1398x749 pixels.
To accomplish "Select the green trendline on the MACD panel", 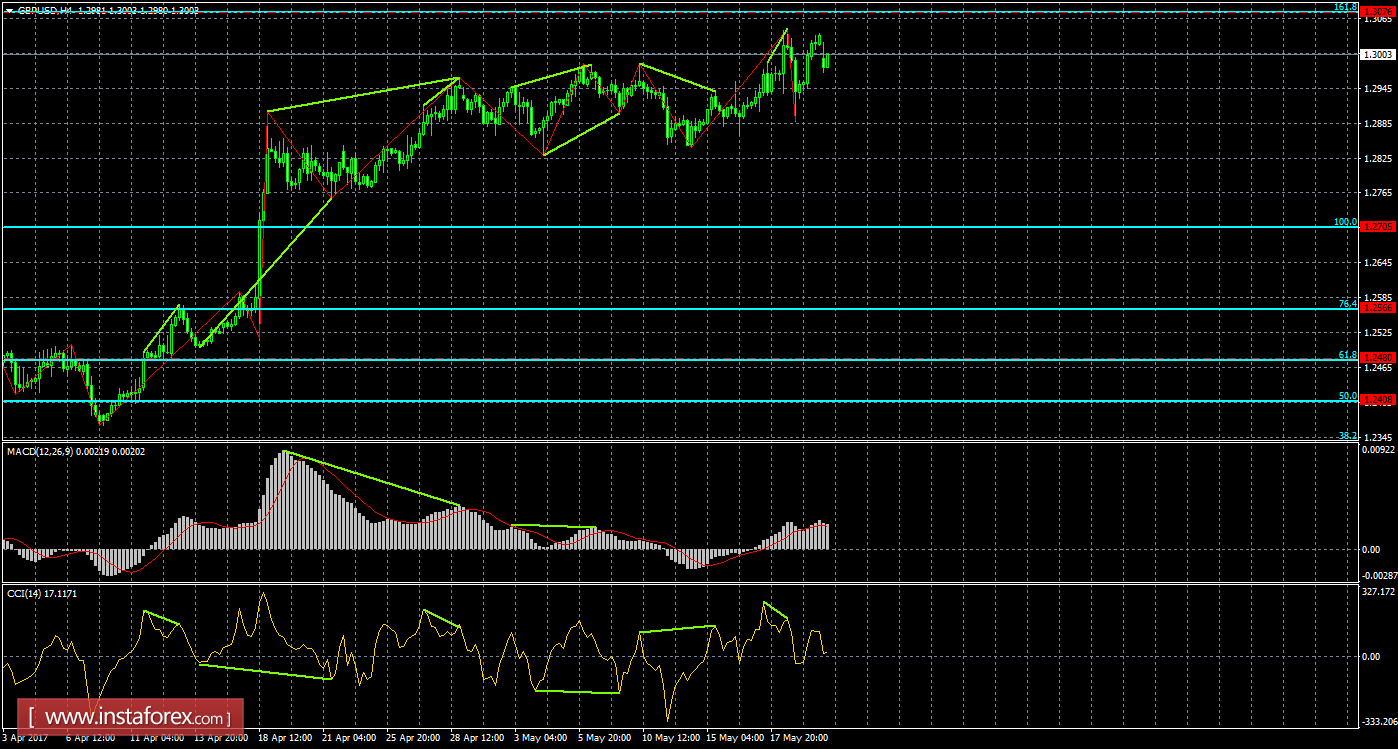I will pos(400,483).
